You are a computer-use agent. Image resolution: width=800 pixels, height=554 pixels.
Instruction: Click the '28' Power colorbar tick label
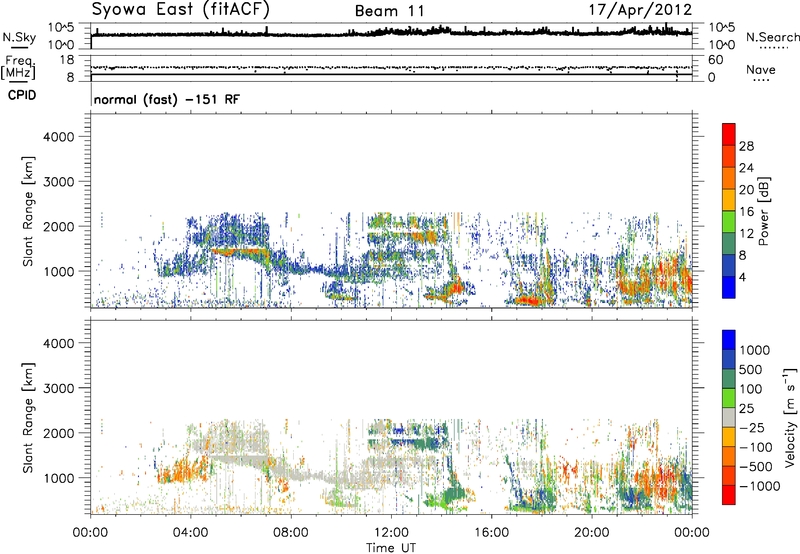746,146
